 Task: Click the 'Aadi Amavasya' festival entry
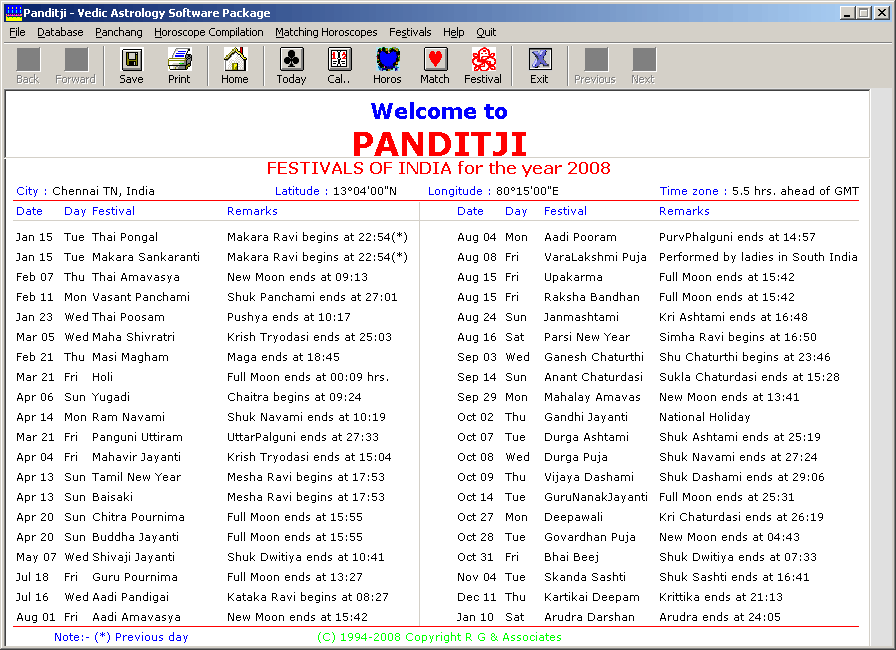[137, 617]
